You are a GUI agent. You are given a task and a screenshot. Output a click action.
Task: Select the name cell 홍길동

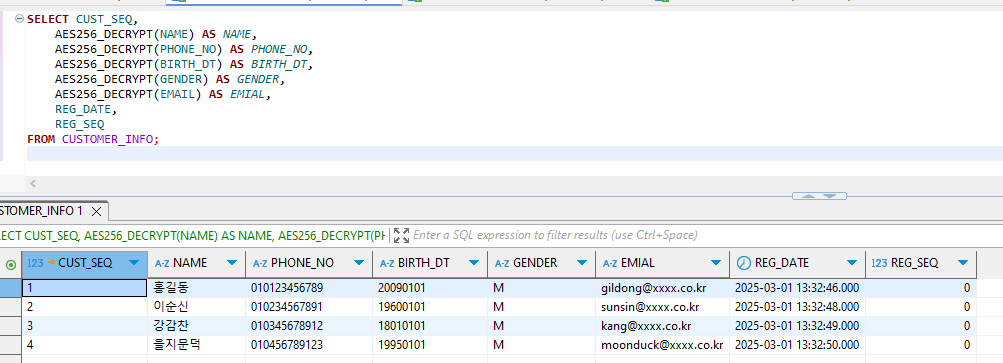coord(196,288)
